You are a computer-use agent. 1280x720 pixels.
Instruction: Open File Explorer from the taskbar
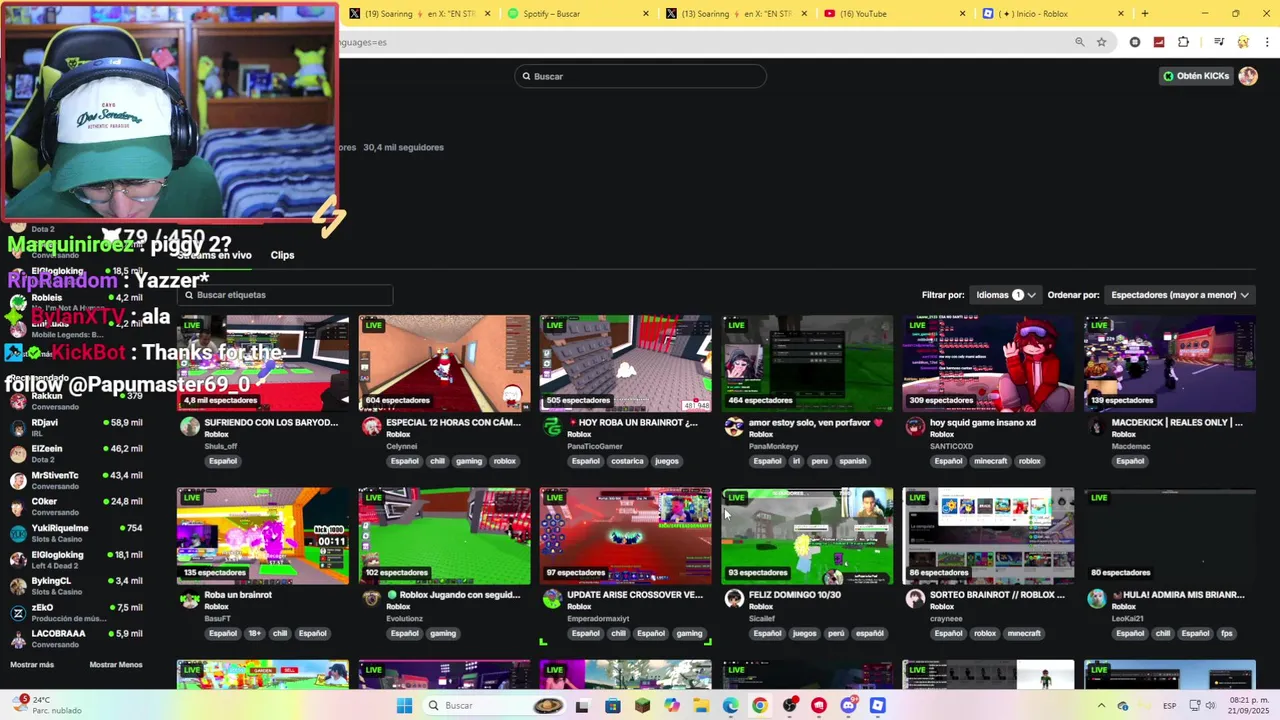click(701, 706)
